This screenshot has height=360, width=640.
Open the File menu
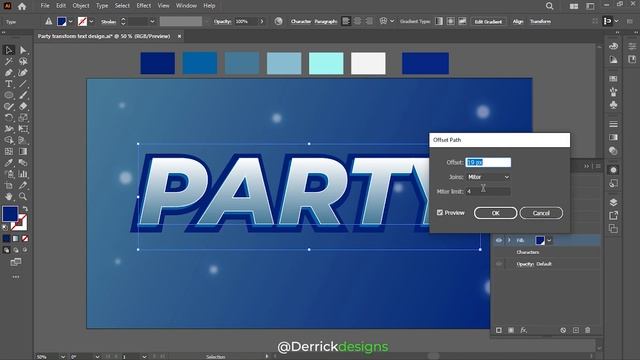point(45,6)
